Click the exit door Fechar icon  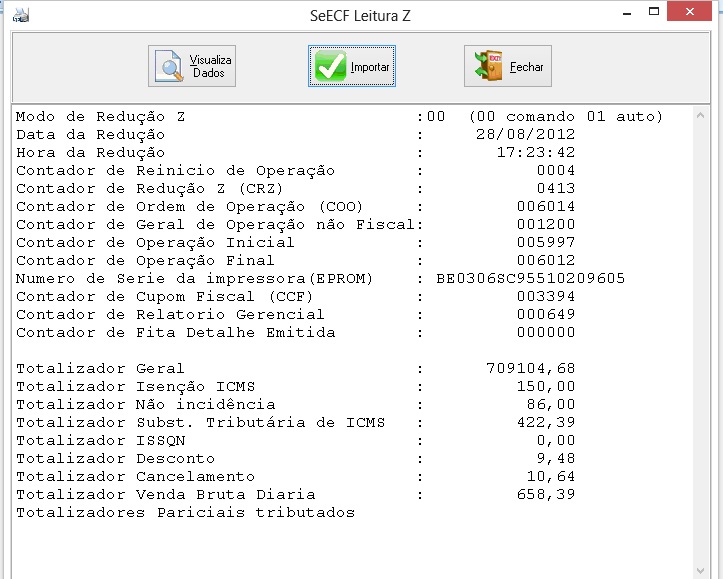(x=490, y=67)
